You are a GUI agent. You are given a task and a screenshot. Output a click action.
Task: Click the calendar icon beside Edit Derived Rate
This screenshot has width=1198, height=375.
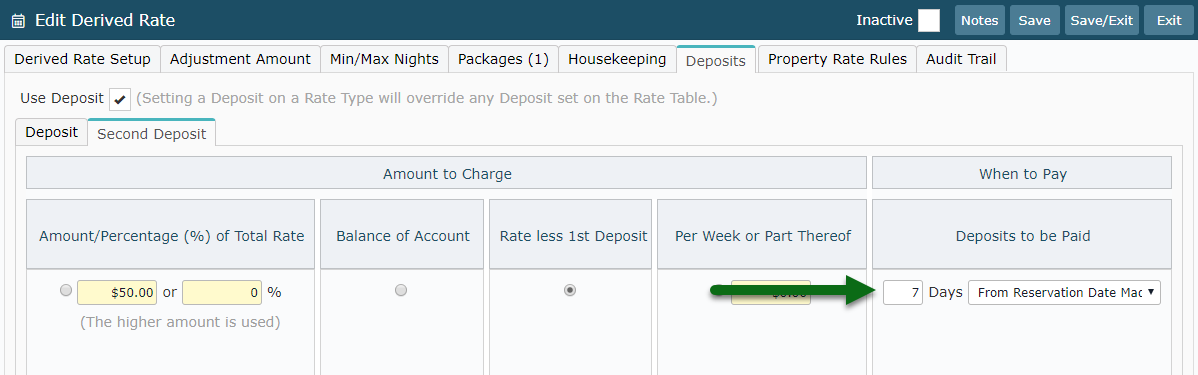[18, 21]
